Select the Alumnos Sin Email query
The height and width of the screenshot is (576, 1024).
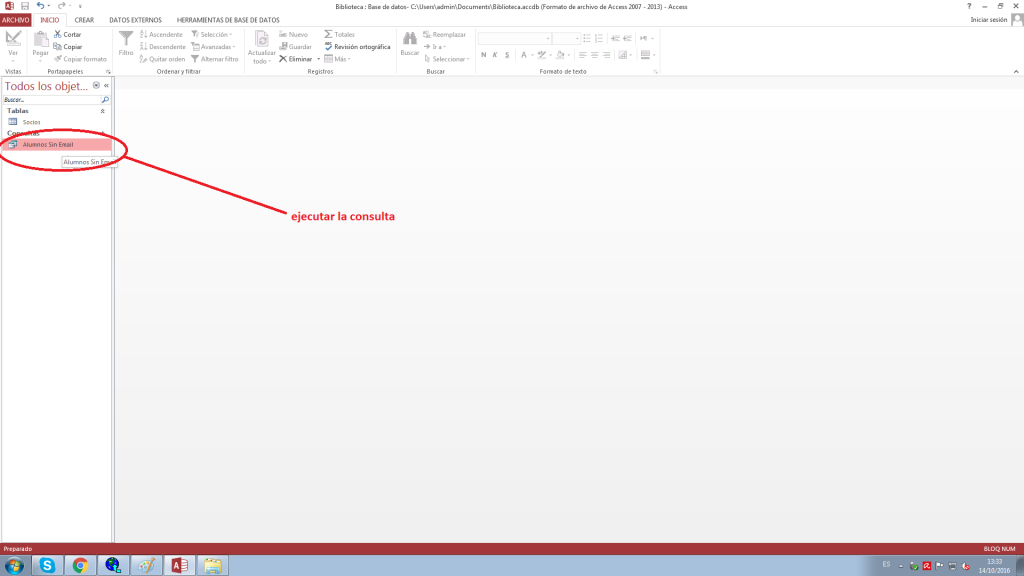click(48, 144)
